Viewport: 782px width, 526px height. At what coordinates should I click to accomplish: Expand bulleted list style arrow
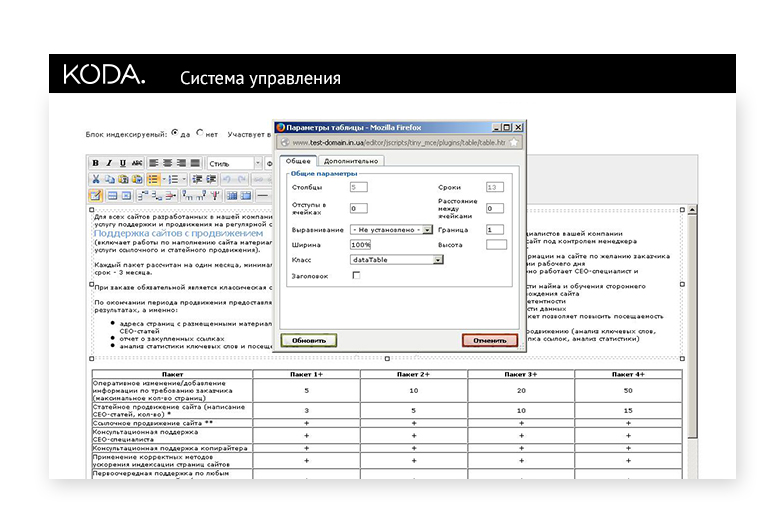pos(164,179)
